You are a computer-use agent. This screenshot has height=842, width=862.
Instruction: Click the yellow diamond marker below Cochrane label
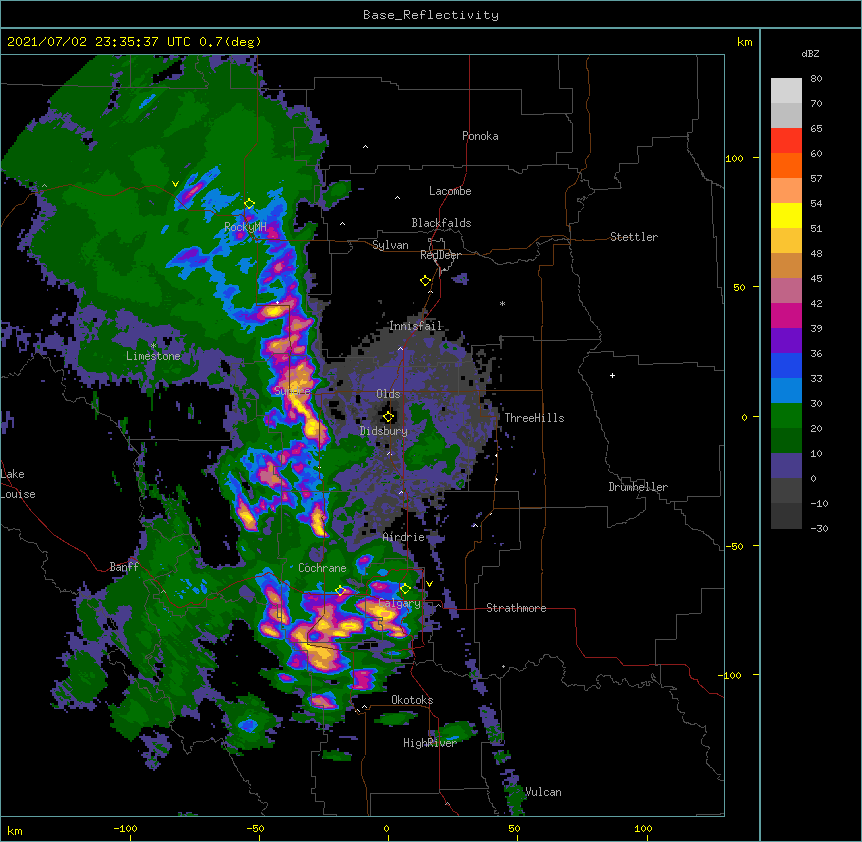(x=340, y=591)
